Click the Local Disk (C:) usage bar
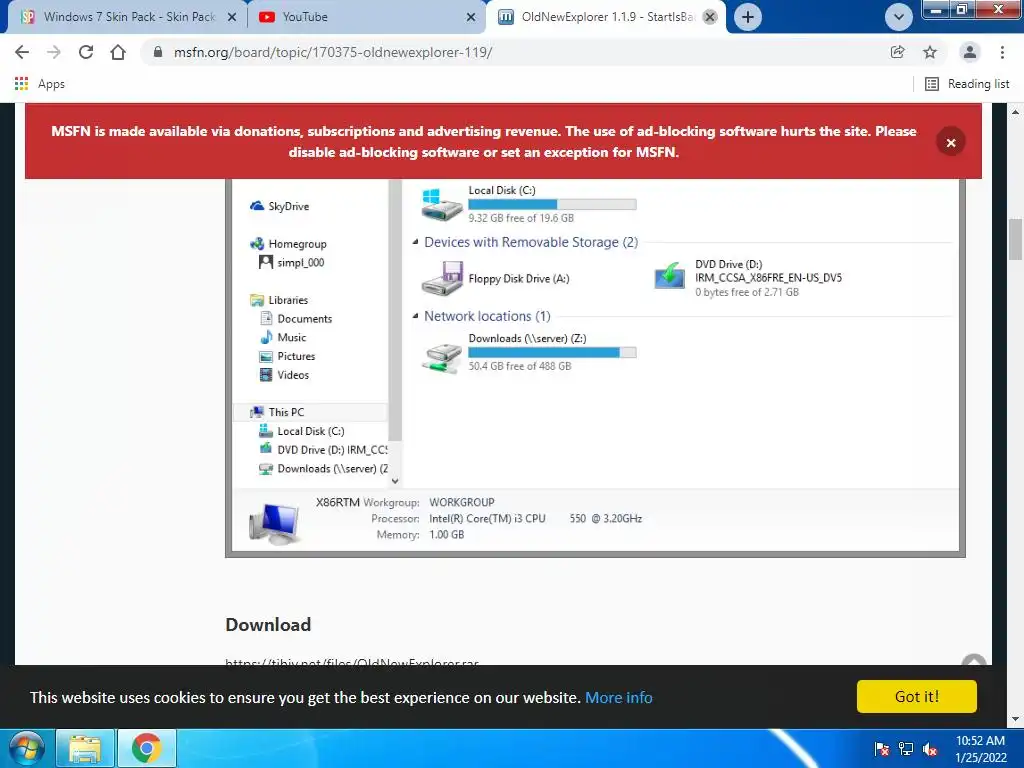 click(552, 204)
